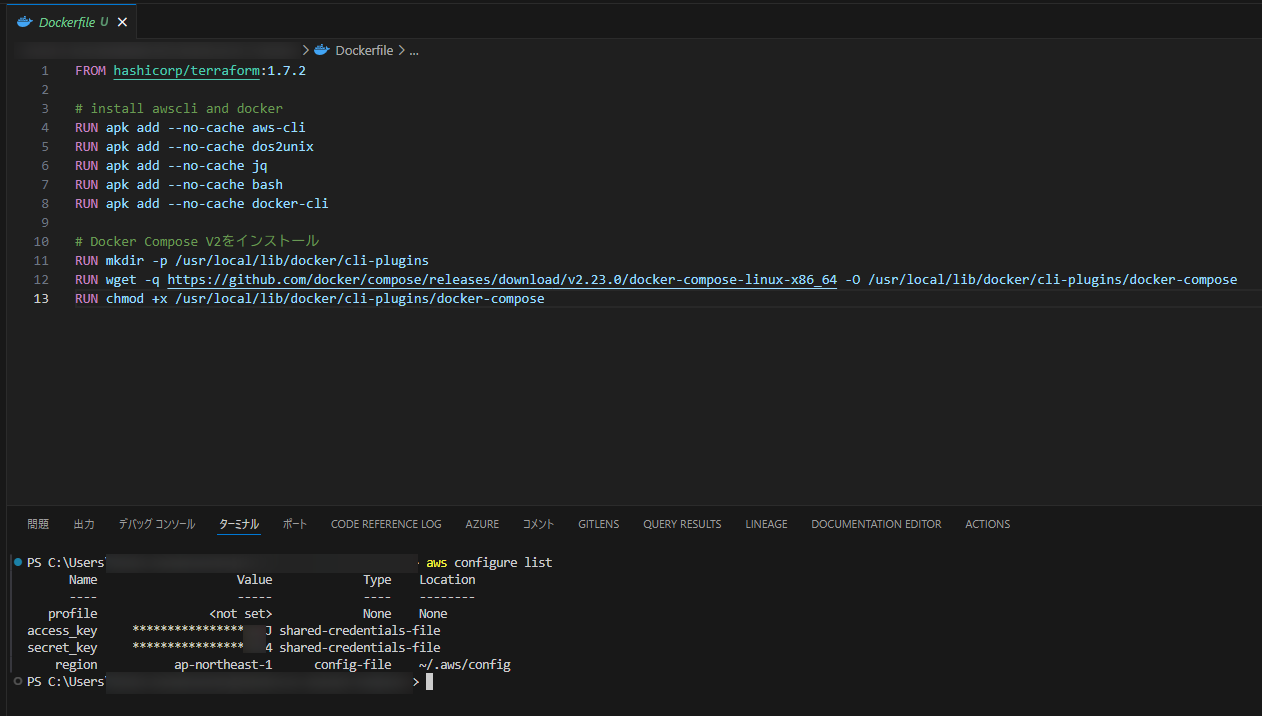This screenshot has width=1262, height=716.
Task: Expand the ellipsis at the breadcrumb's end
Action: pos(413,49)
